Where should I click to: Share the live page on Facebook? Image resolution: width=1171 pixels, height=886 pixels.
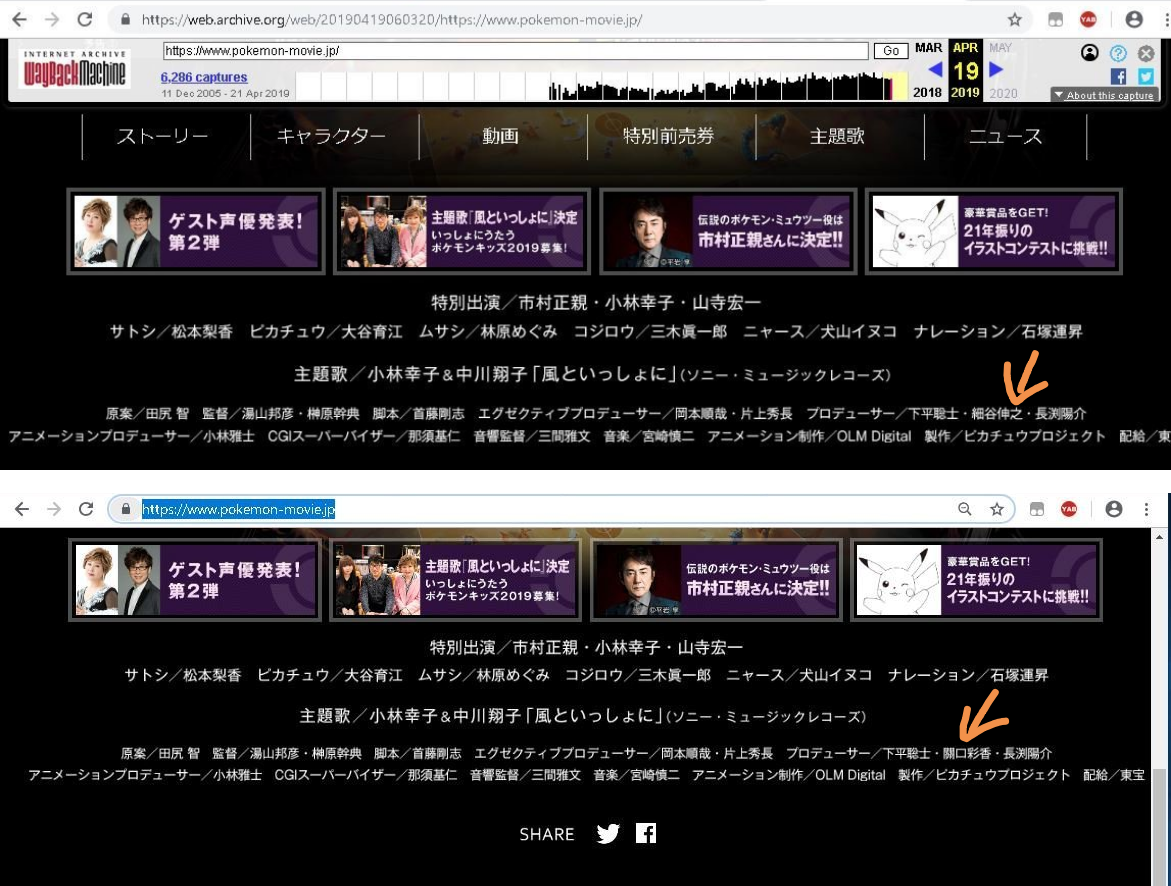646,833
